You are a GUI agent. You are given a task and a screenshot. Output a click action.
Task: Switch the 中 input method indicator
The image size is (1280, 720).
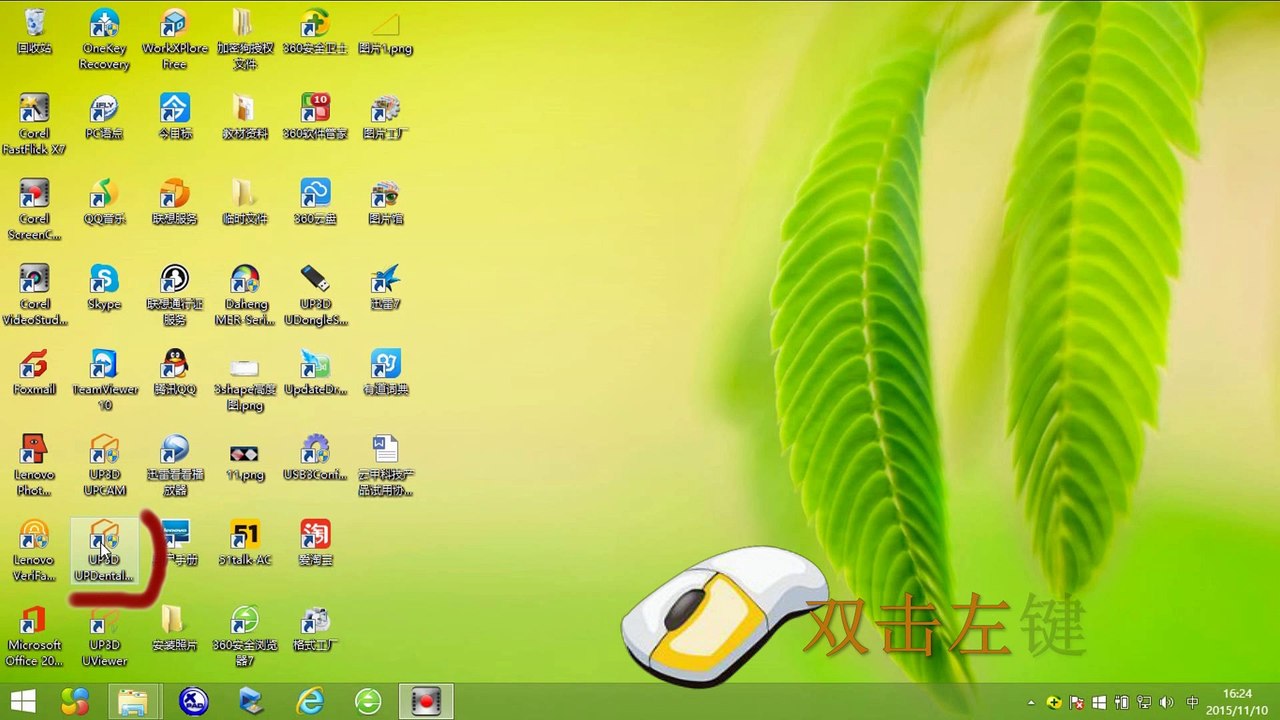tap(1192, 703)
